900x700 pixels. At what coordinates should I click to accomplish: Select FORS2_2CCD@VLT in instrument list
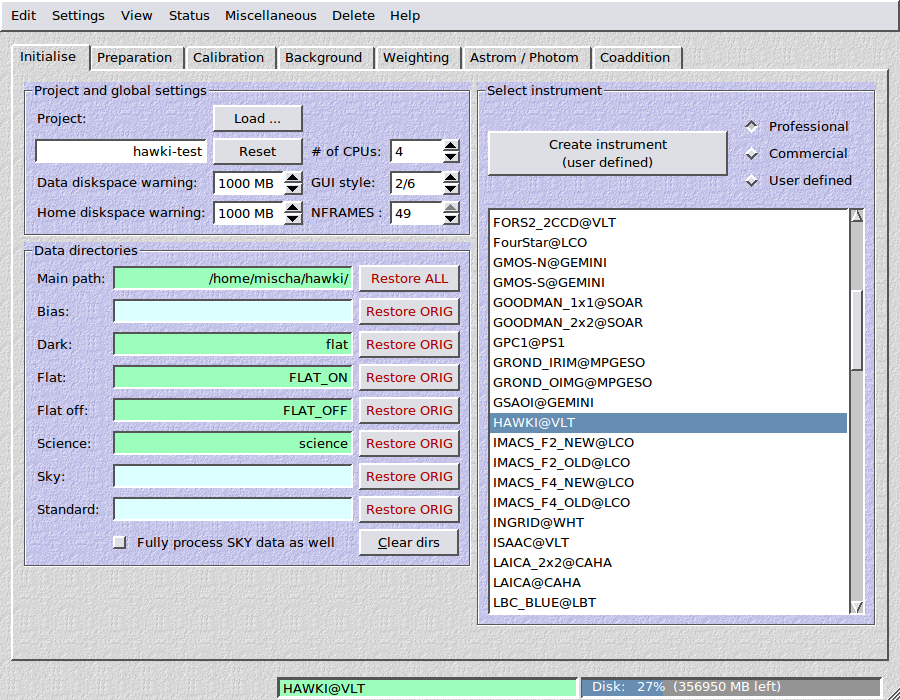[x=668, y=223]
